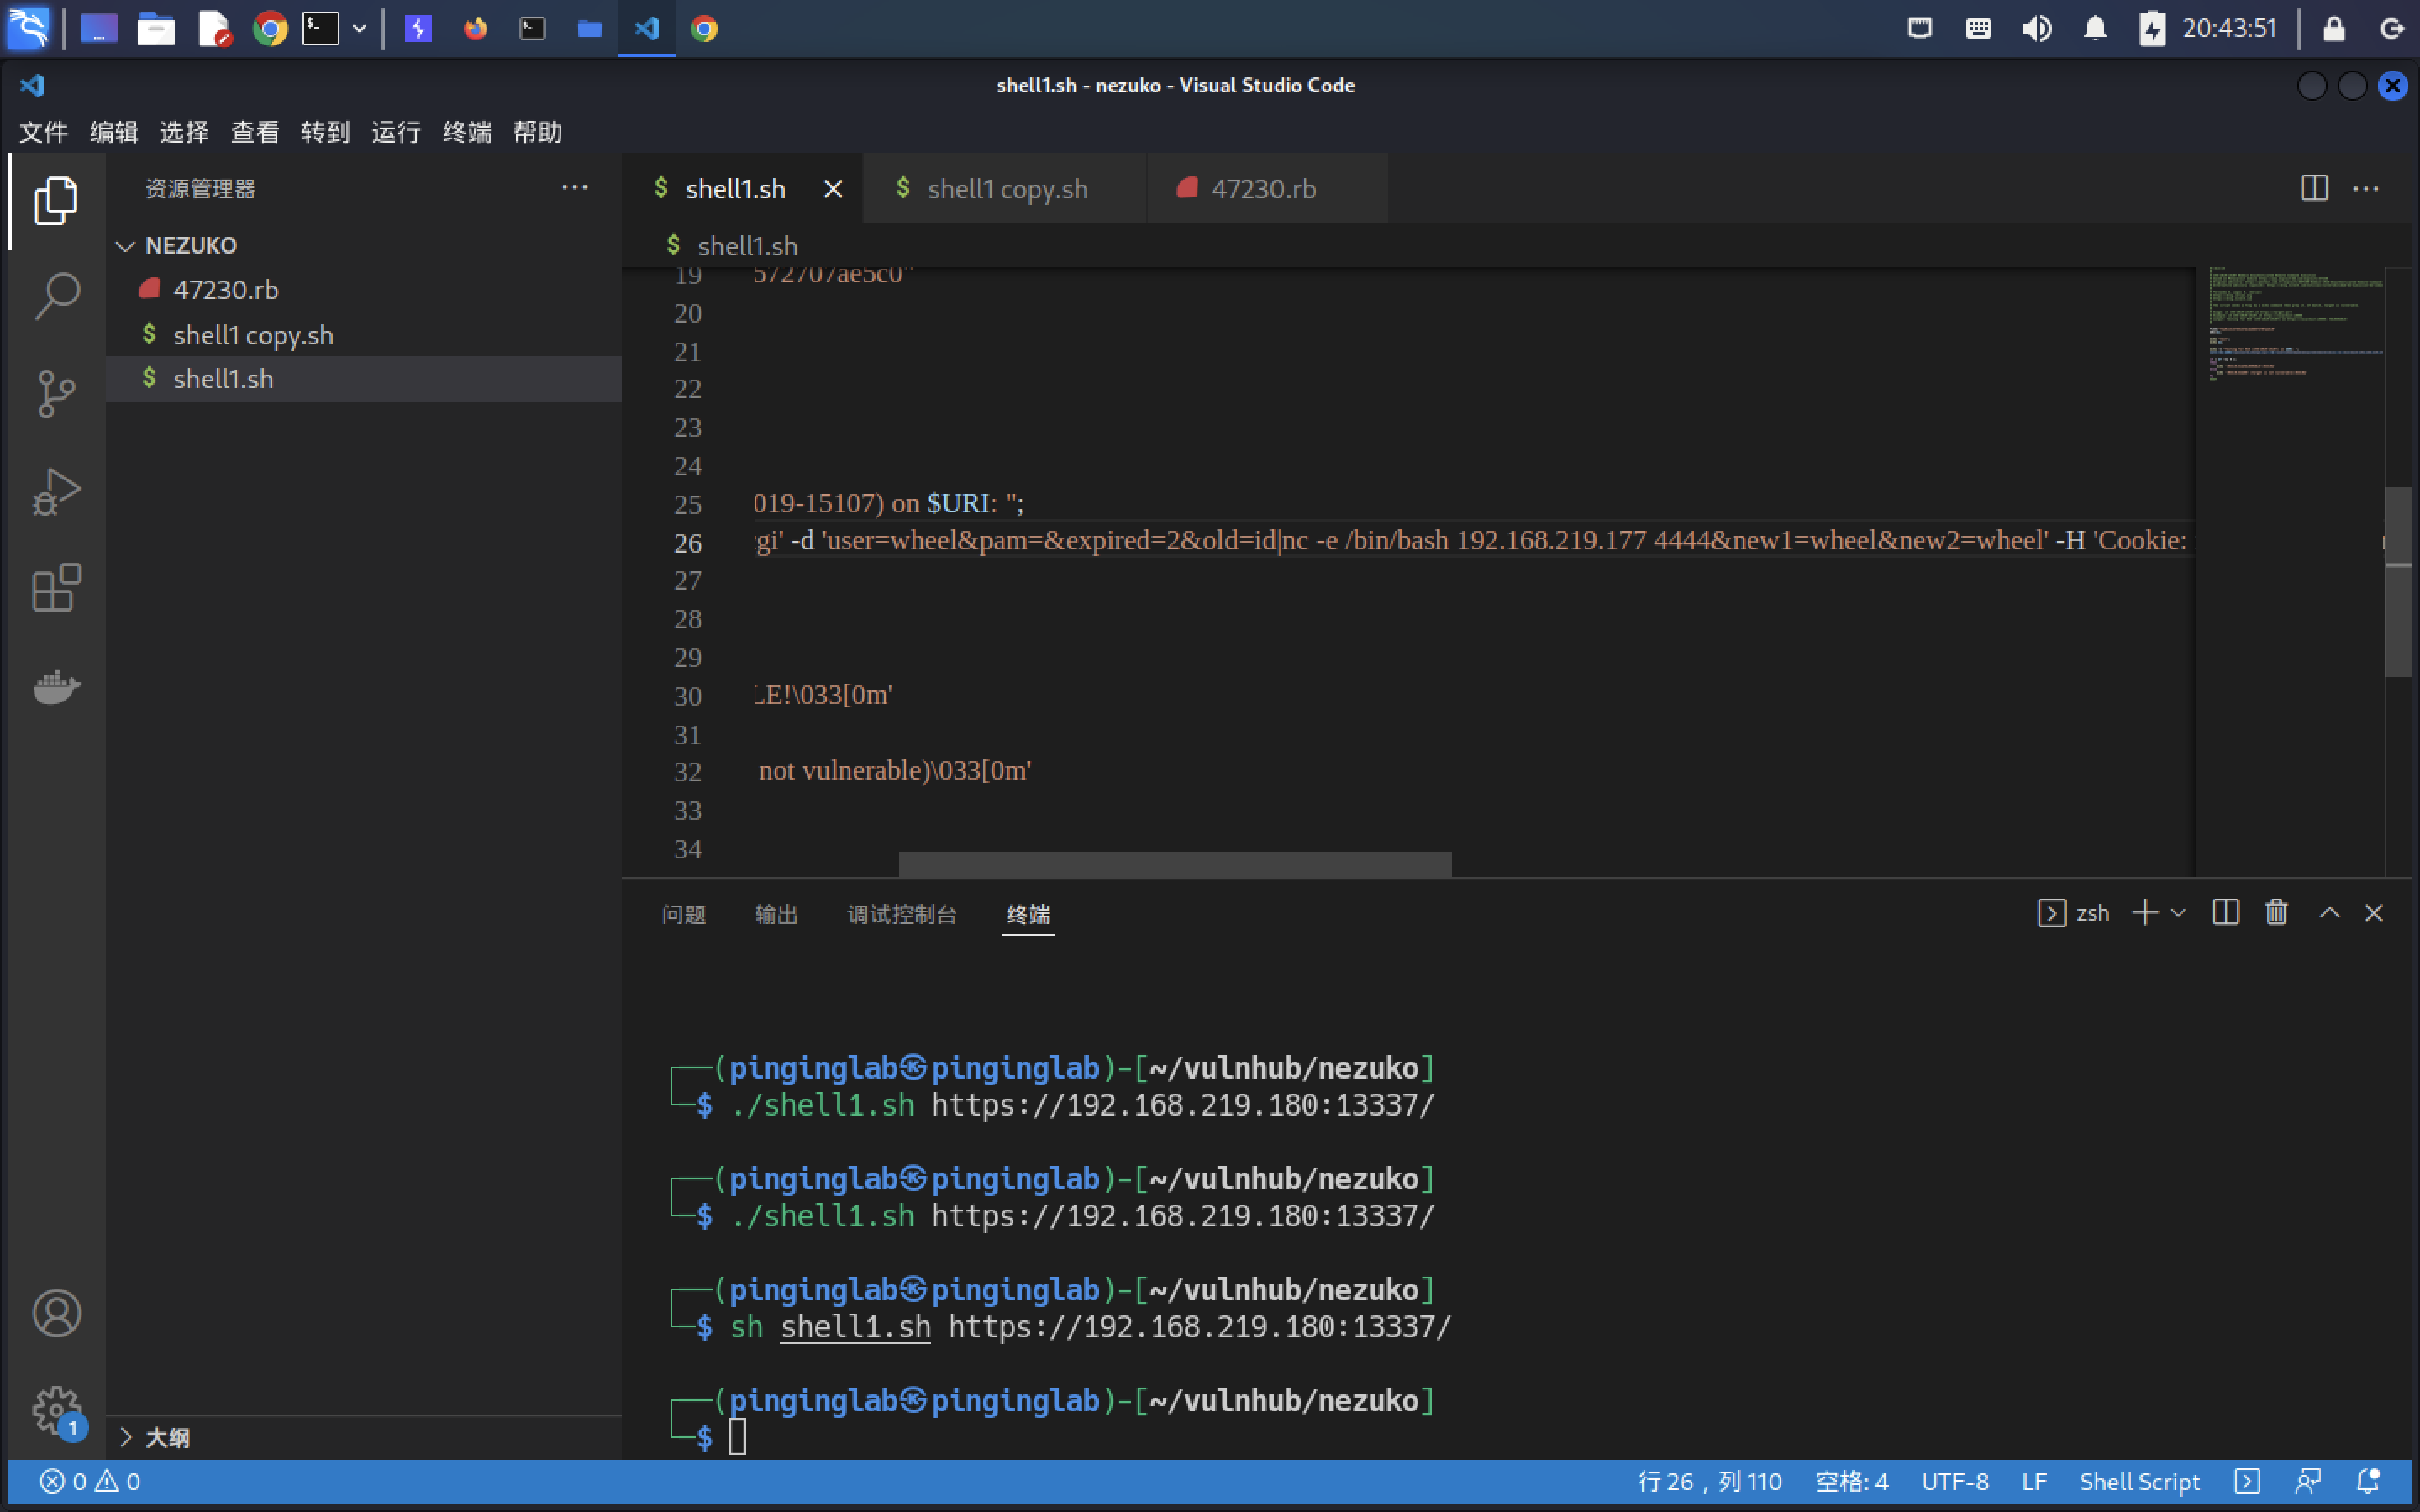The width and height of the screenshot is (2420, 1512).
Task: Open volume control in system tray
Action: pyautogui.click(x=2037, y=28)
